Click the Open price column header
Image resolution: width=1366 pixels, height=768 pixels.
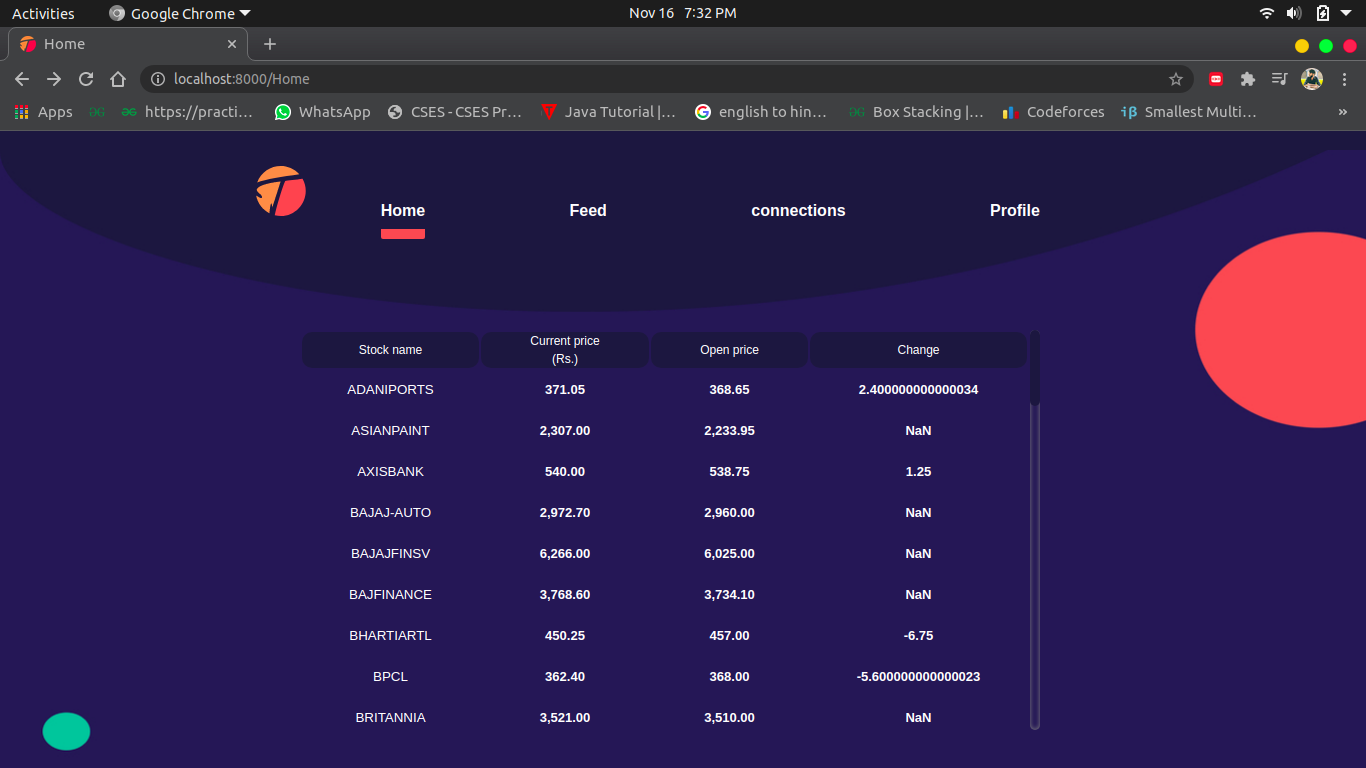click(729, 350)
